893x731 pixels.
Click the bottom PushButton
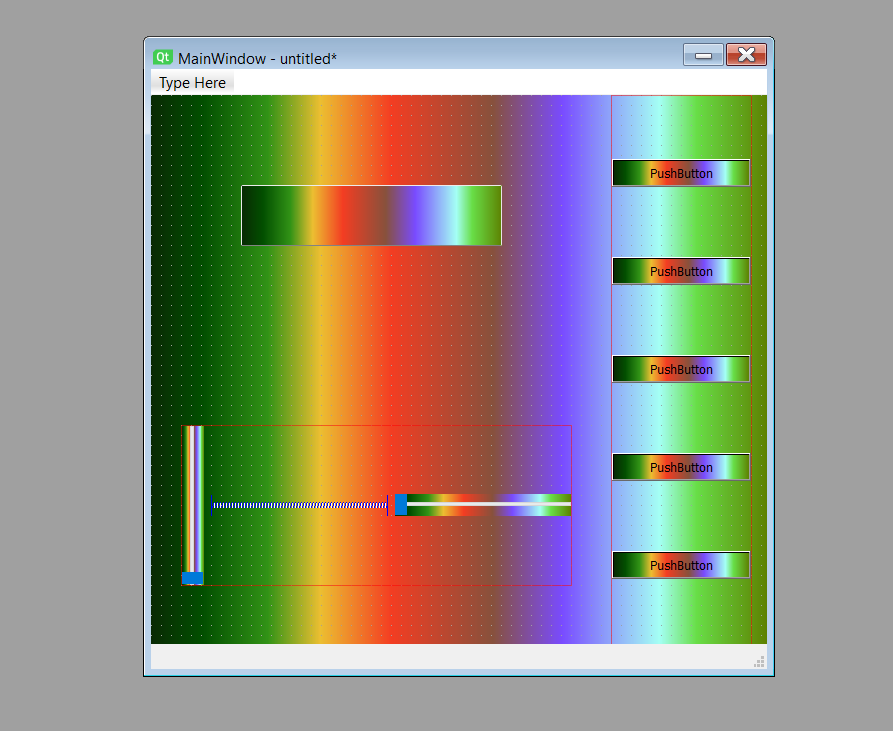click(x=681, y=565)
